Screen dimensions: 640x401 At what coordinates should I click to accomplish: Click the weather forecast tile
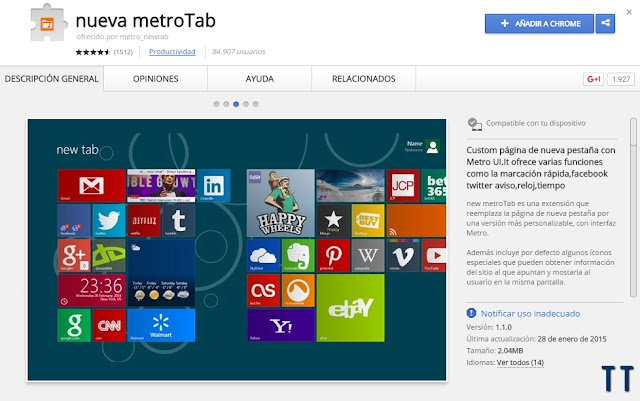pos(161,273)
